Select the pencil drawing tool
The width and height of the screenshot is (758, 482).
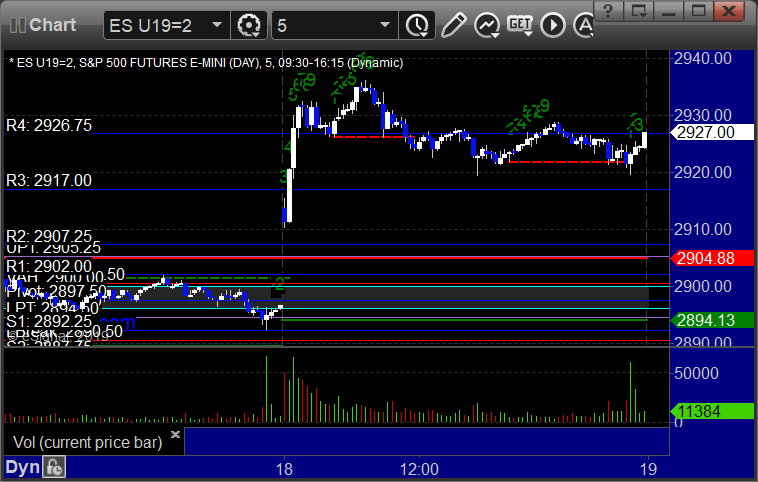click(x=453, y=25)
